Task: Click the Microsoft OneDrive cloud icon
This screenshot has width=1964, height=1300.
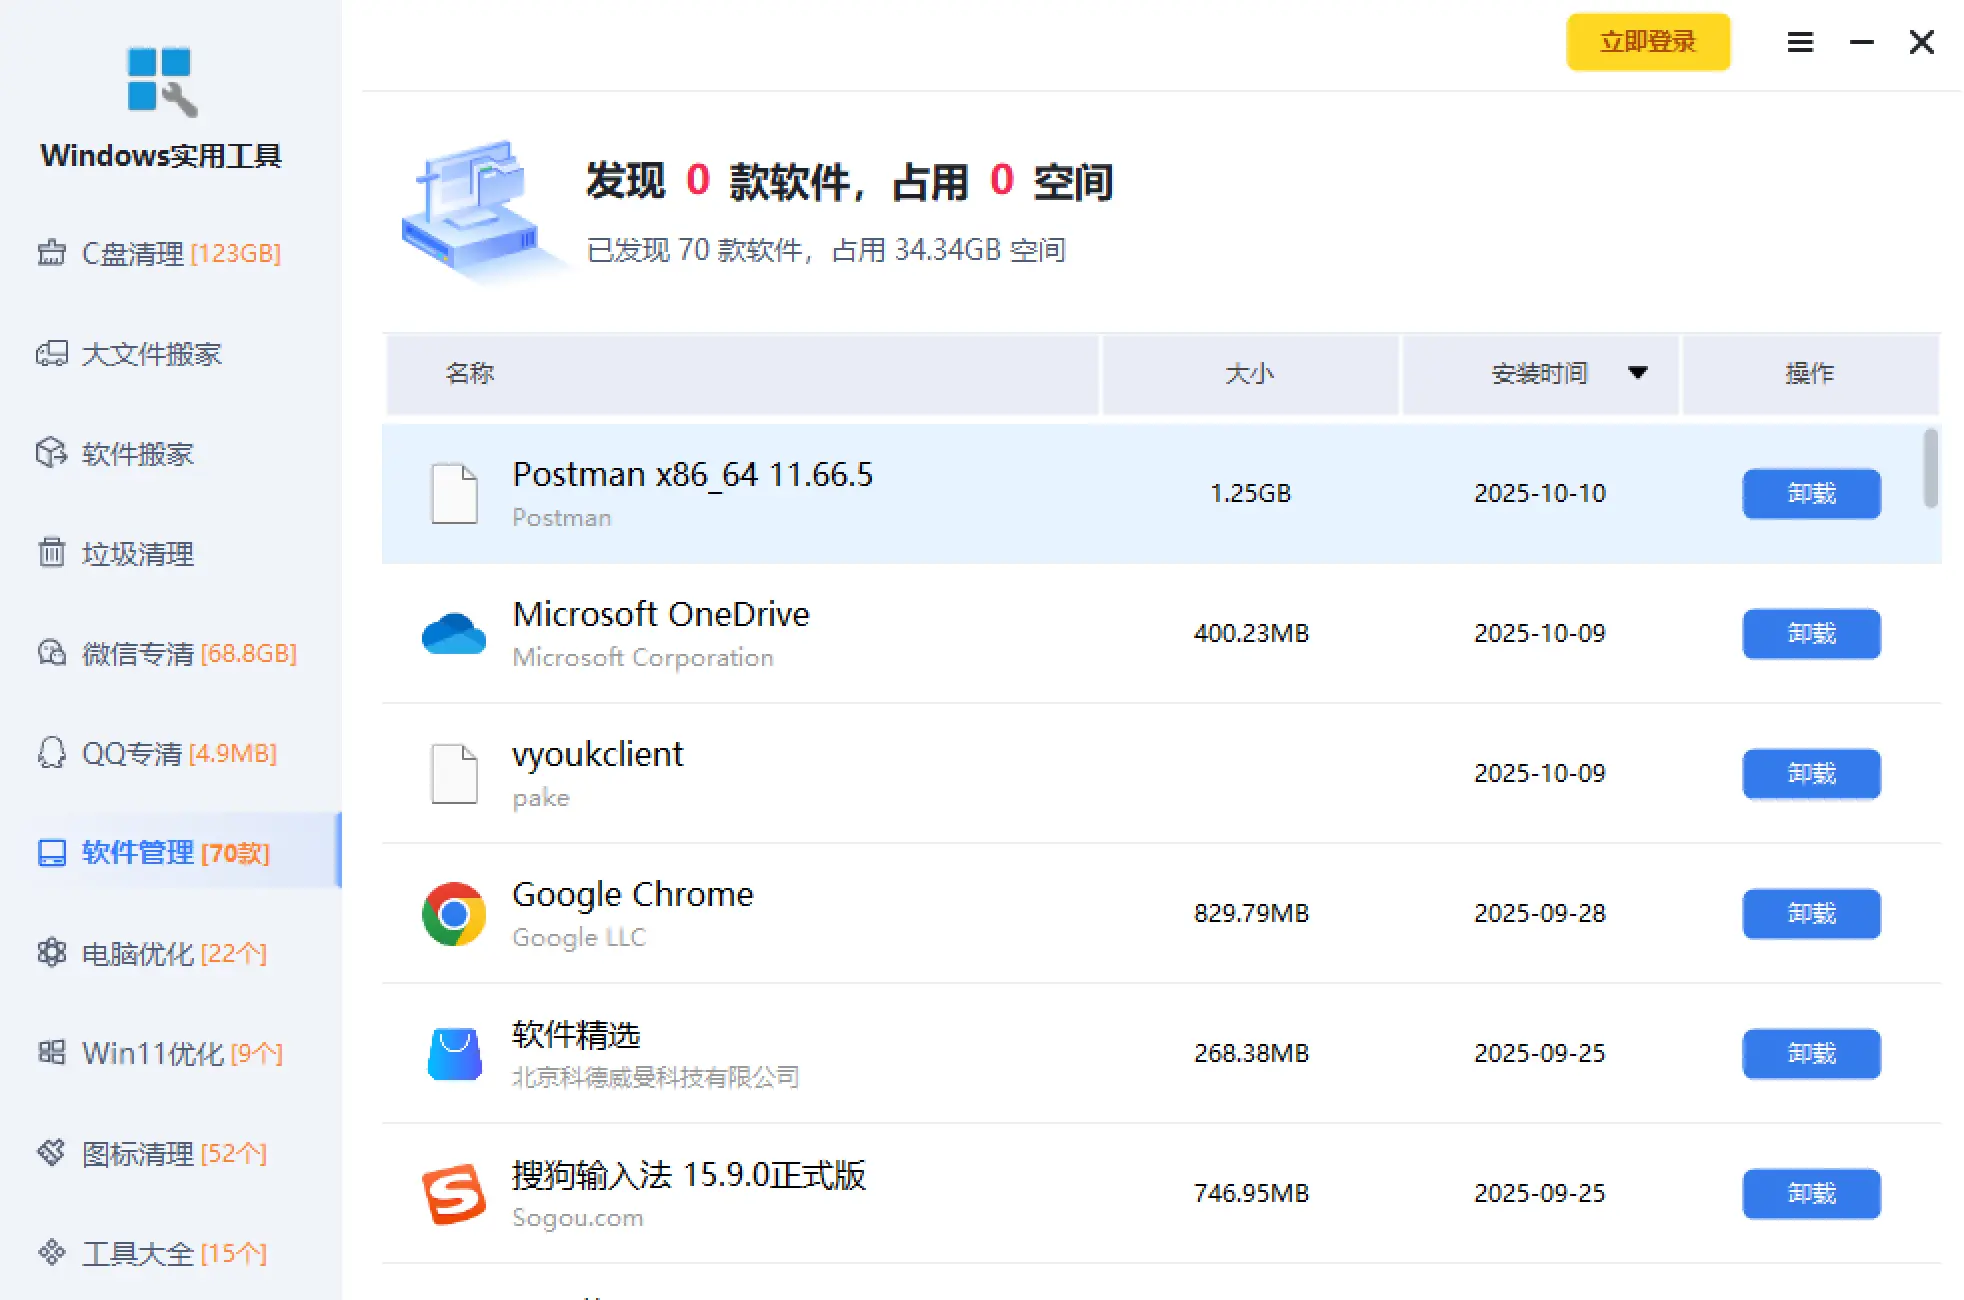Action: click(x=453, y=633)
